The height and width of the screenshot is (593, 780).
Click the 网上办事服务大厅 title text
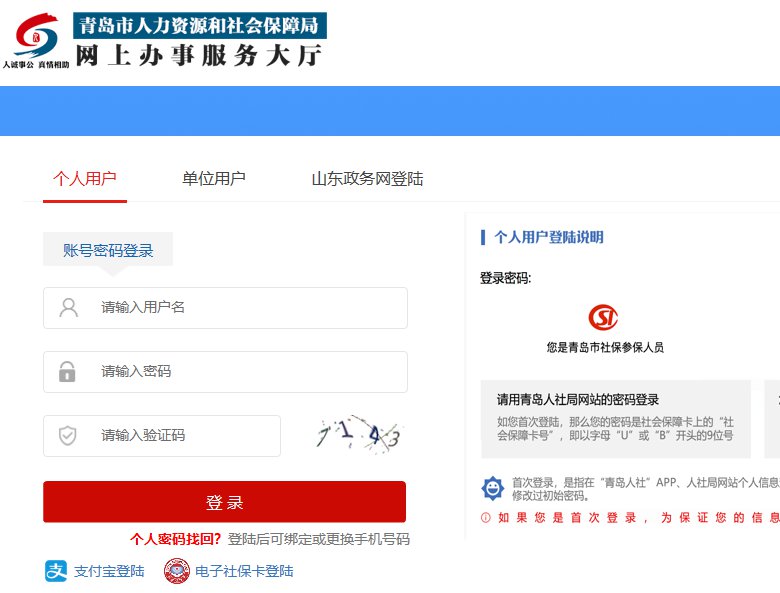click(x=199, y=55)
